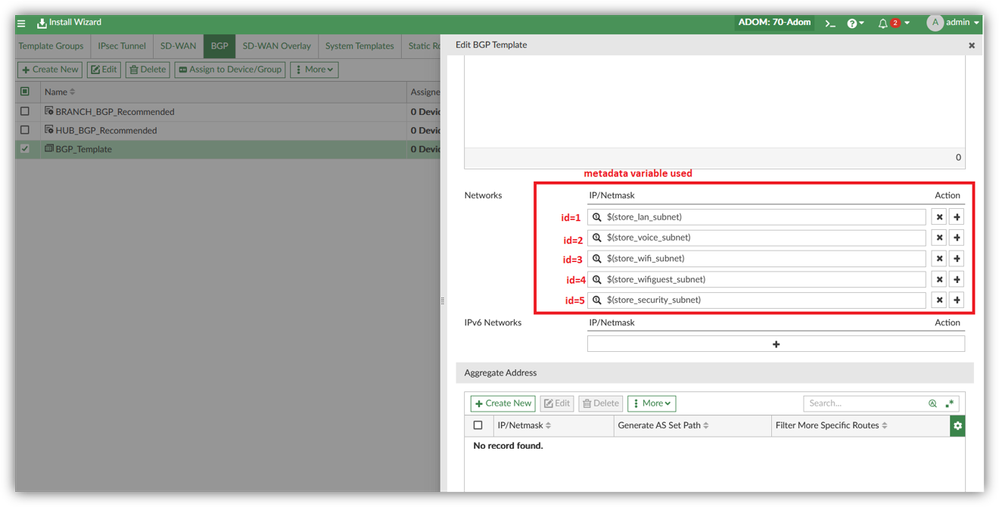
Task: Click the search icon in store_lan_subnet field
Action: click(597, 217)
